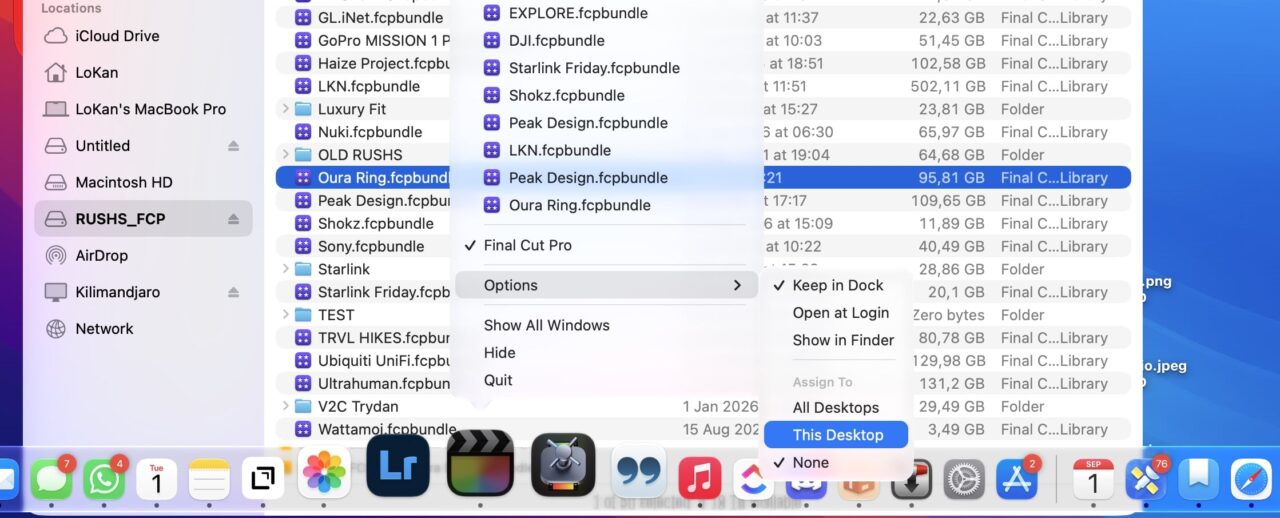1280x518 pixels.
Task: Assign to All Desktops
Action: point(836,408)
